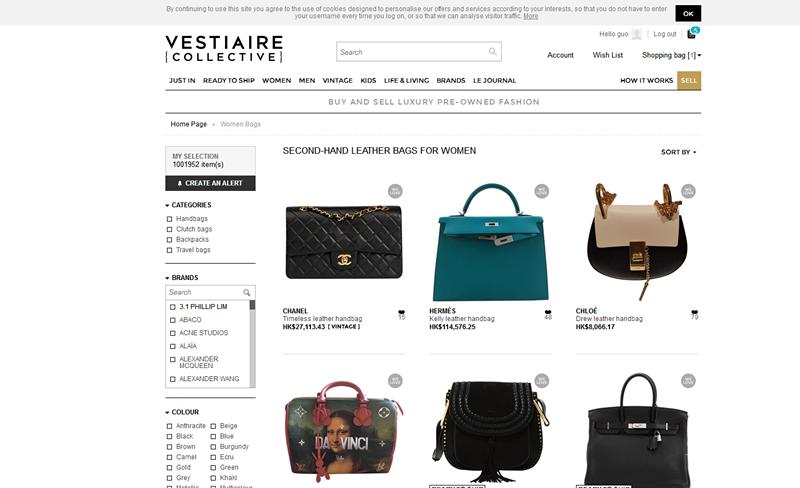Open the VINTAGE navigation menu
Viewport: 800px width, 488px height.
tap(337, 81)
